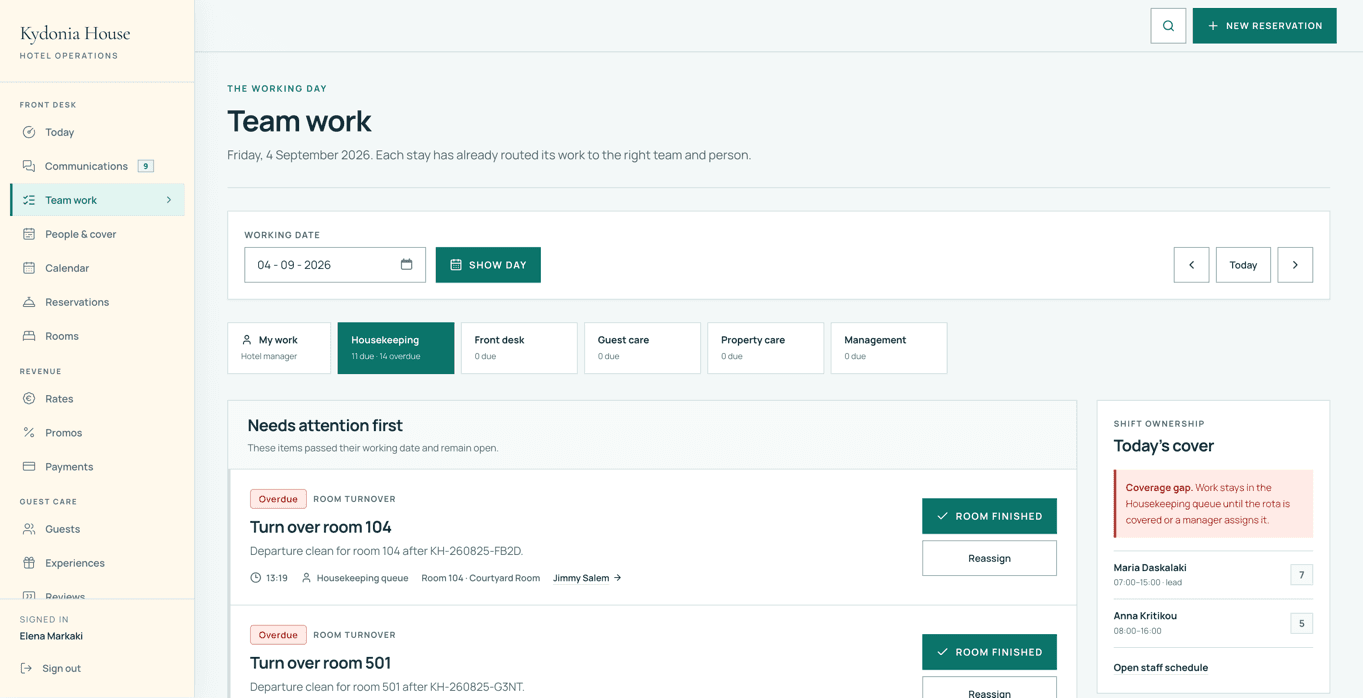The image size is (1363, 698).
Task: Jump to Today with the date button
Action: tap(1243, 265)
